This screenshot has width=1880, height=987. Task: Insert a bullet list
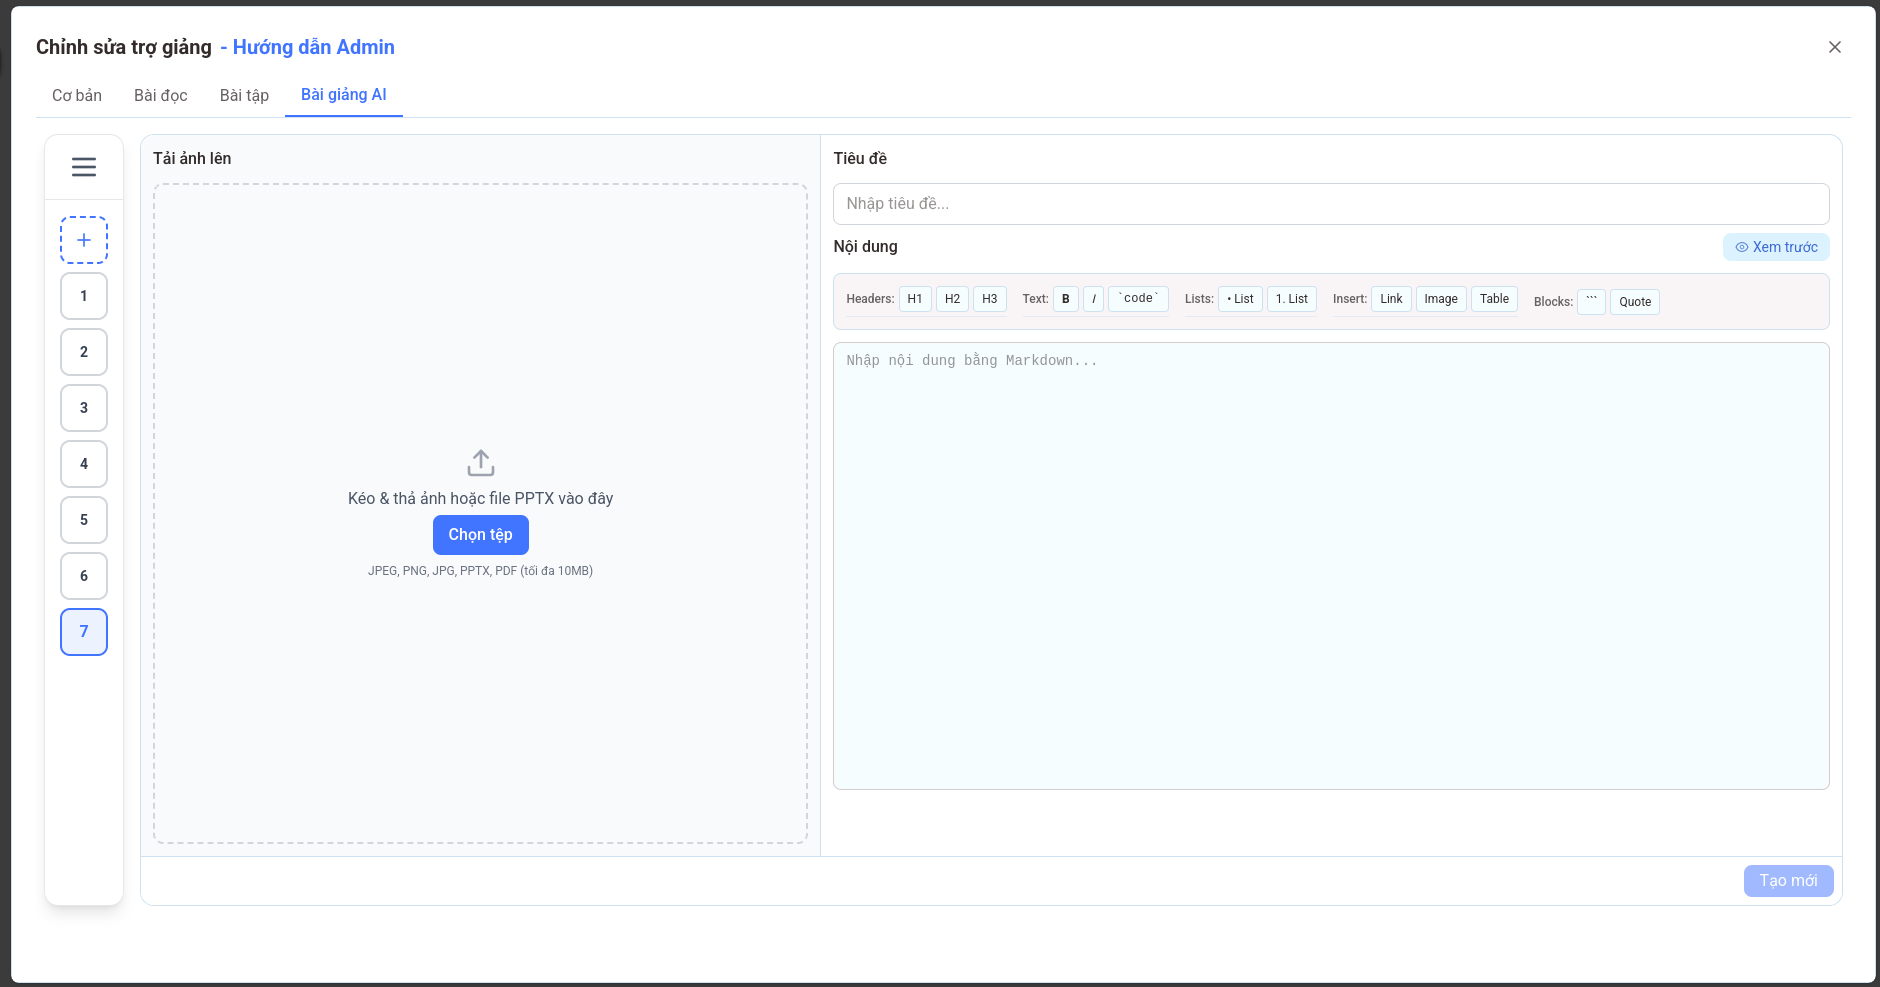(x=1240, y=299)
